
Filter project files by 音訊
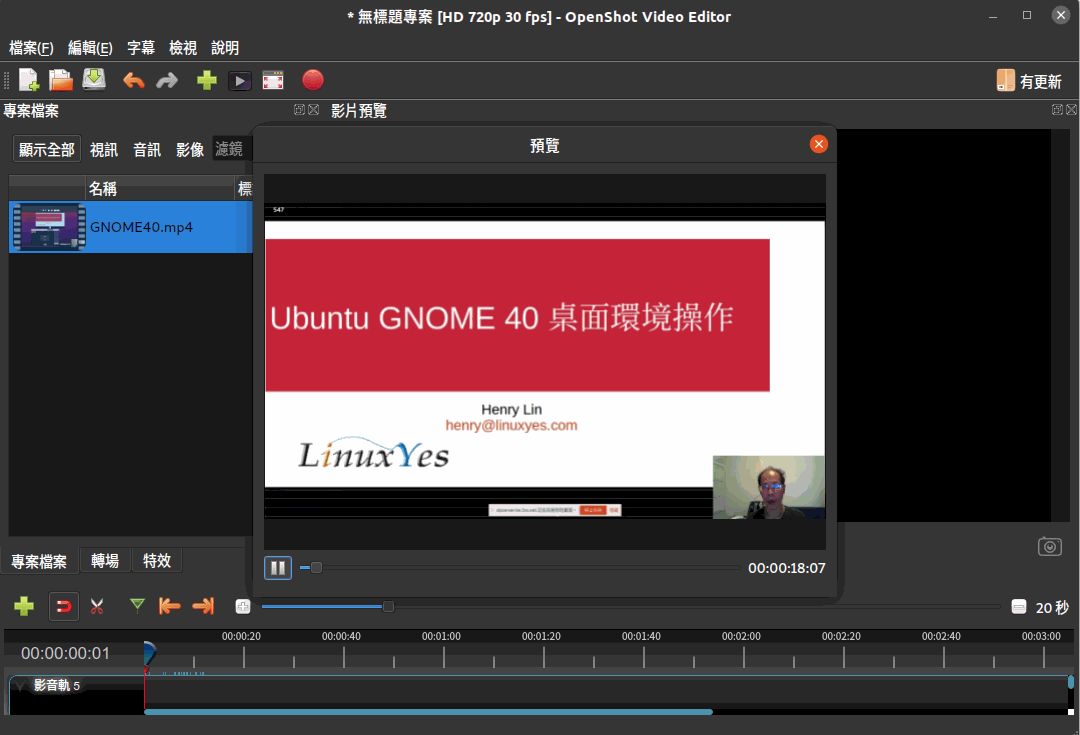tap(147, 149)
